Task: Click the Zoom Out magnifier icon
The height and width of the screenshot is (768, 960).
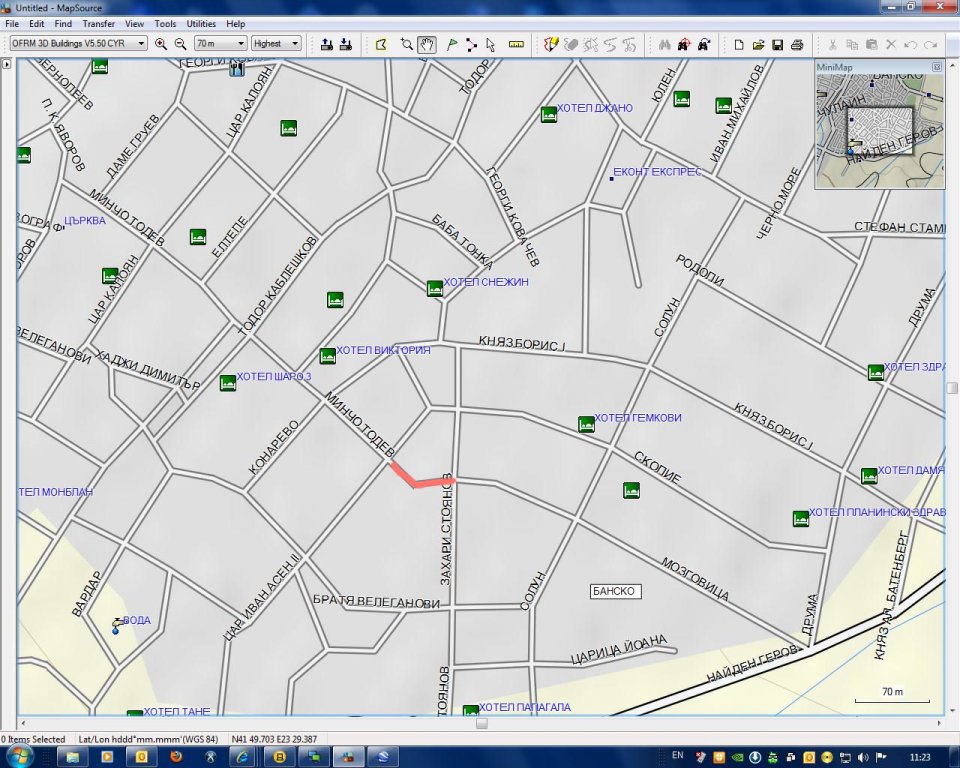Action: [180, 44]
